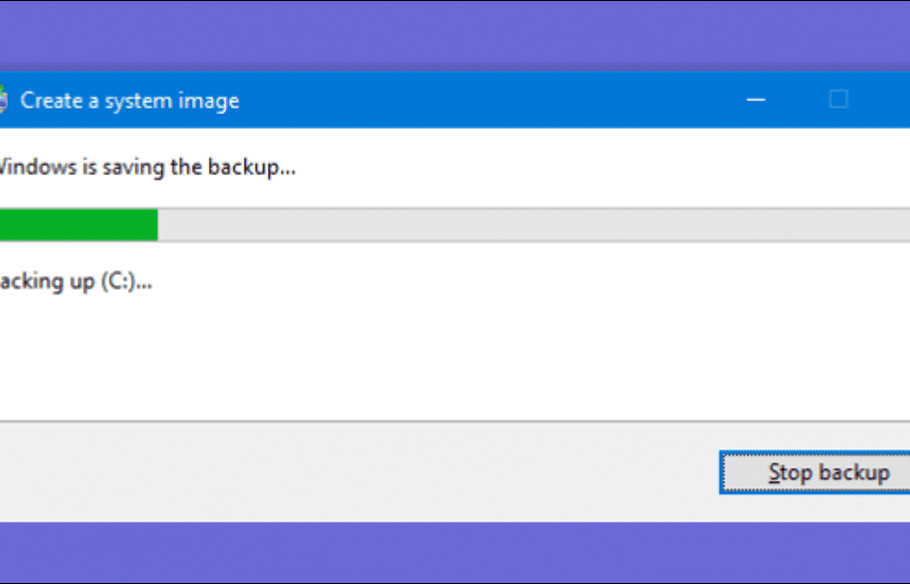
Task: Click the grayed-out maximize square icon
Action: pyautogui.click(x=838, y=100)
